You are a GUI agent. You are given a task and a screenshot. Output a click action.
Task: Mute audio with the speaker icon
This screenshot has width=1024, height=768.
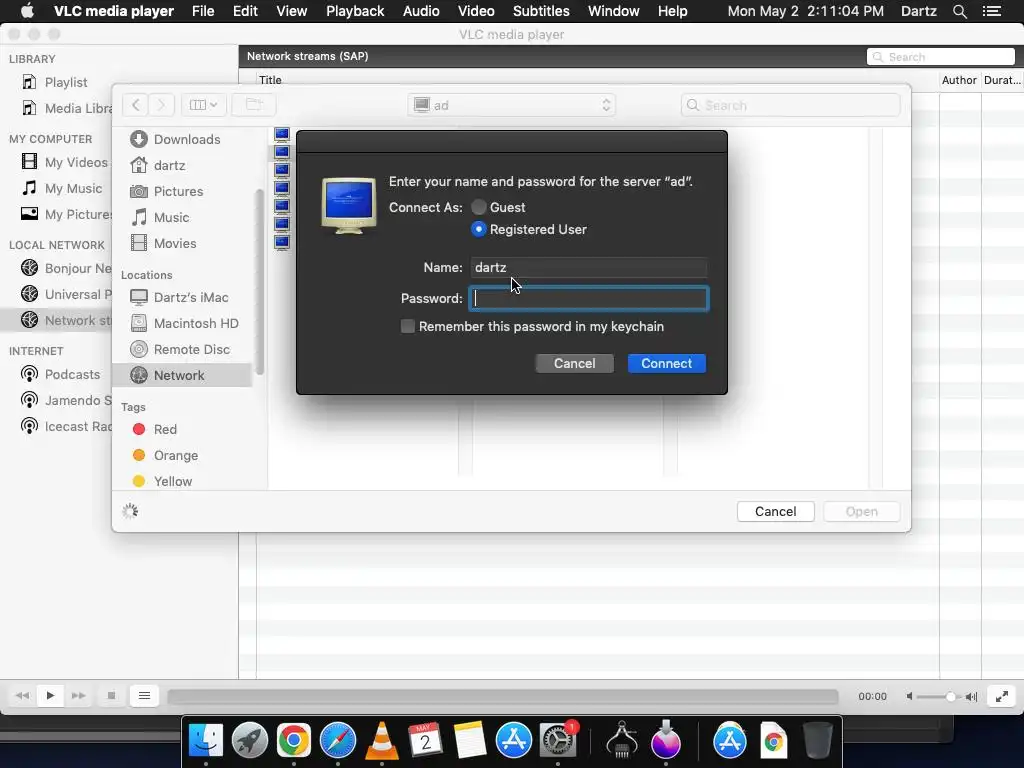pos(909,696)
